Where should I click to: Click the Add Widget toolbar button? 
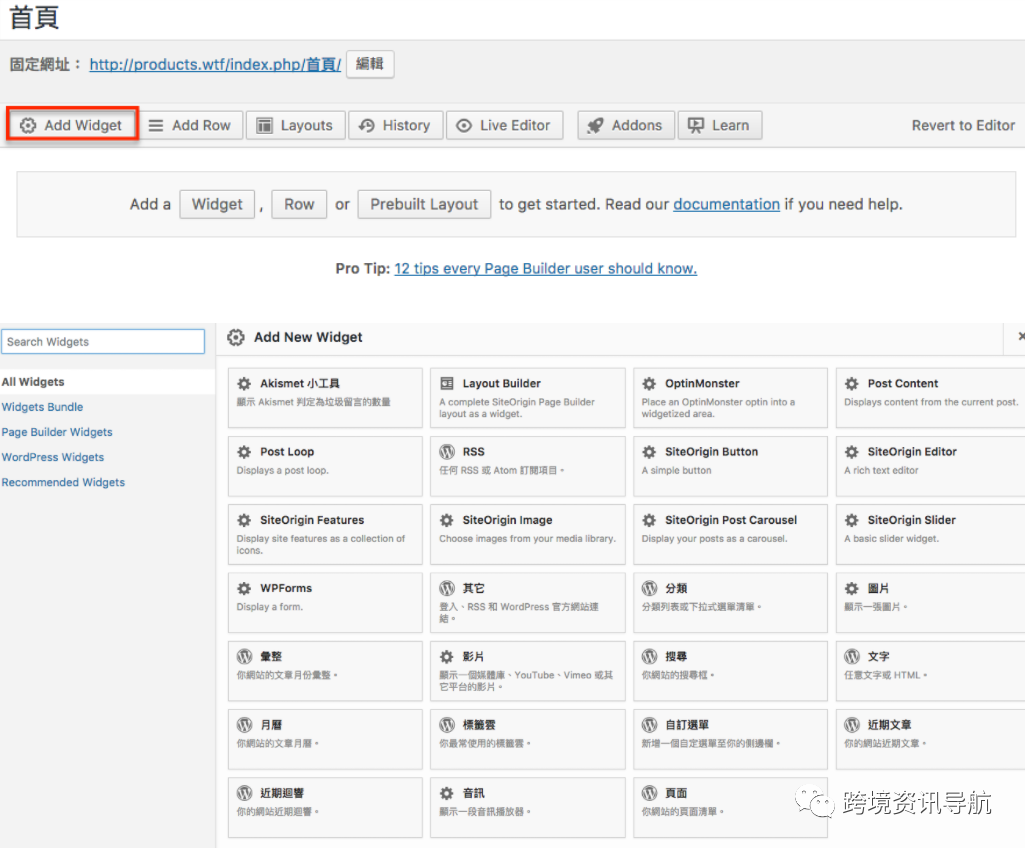point(72,125)
